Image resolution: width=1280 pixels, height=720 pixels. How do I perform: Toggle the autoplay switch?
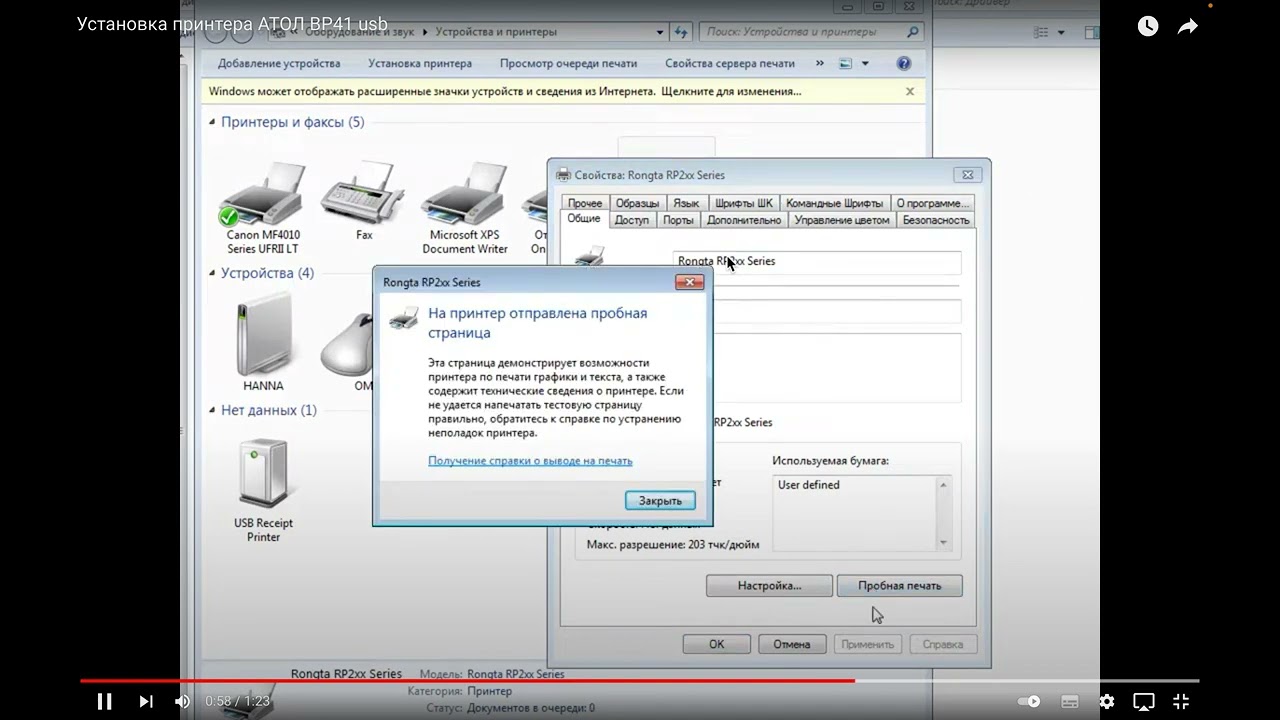[1029, 702]
